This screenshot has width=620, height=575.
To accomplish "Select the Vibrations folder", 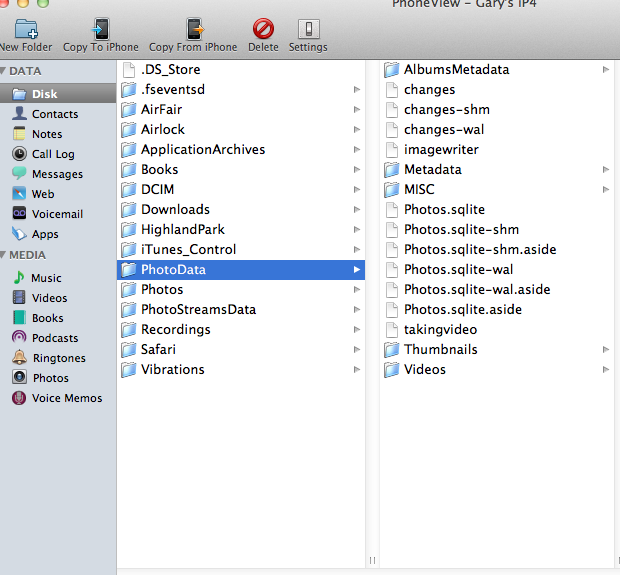I will pos(241,370).
